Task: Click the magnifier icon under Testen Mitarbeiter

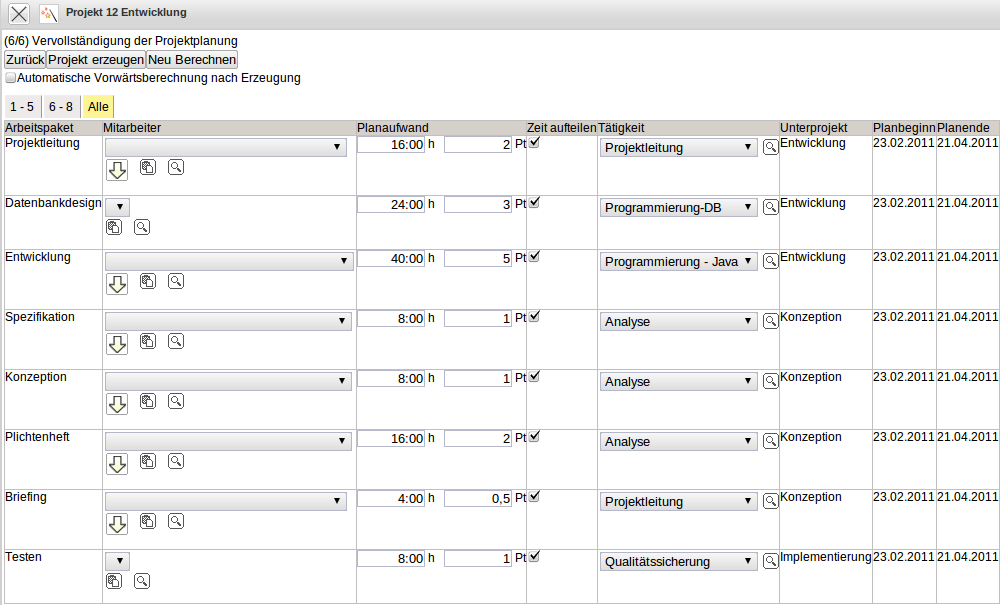Action: tap(142, 581)
